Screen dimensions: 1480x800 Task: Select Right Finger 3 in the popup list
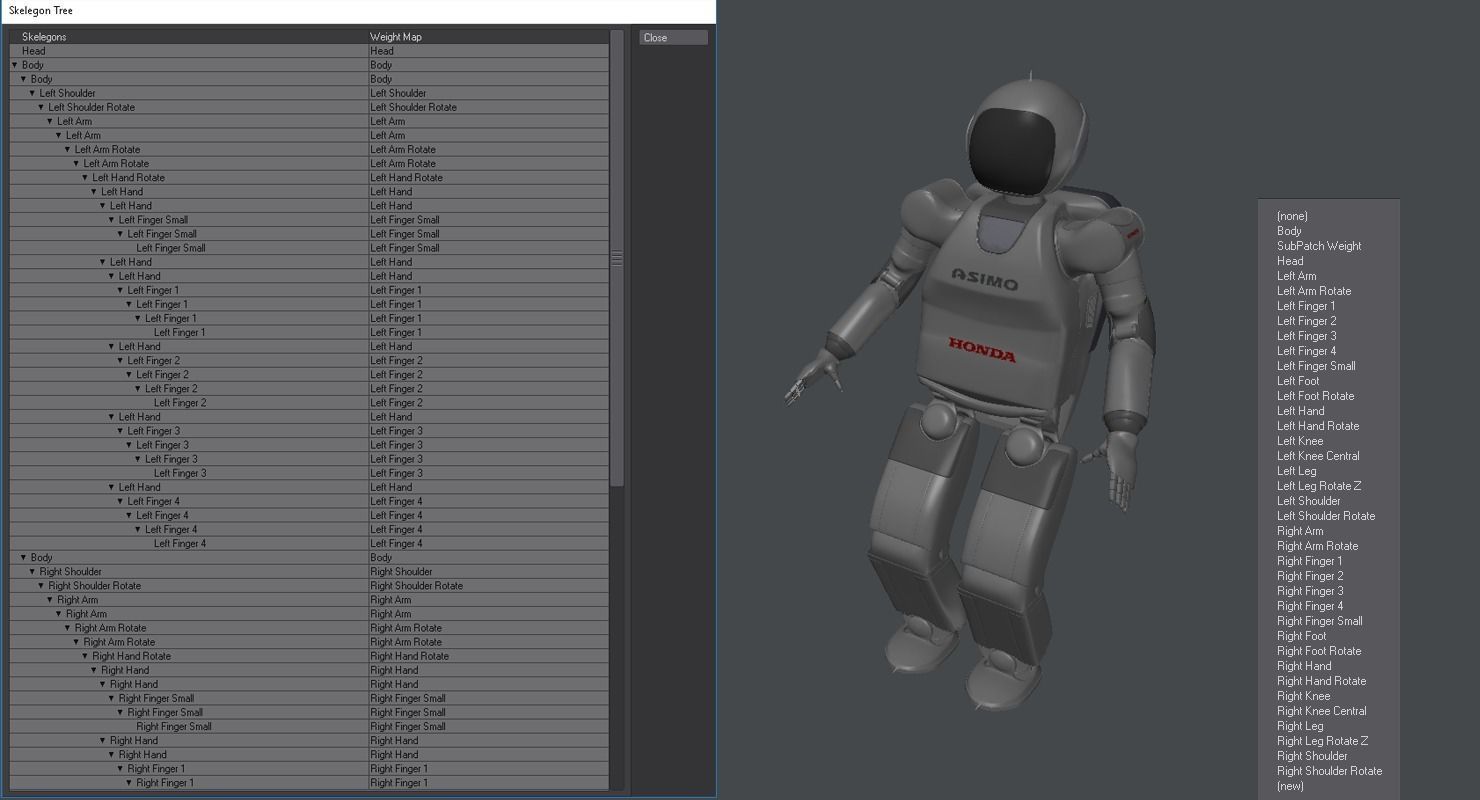(x=1310, y=591)
